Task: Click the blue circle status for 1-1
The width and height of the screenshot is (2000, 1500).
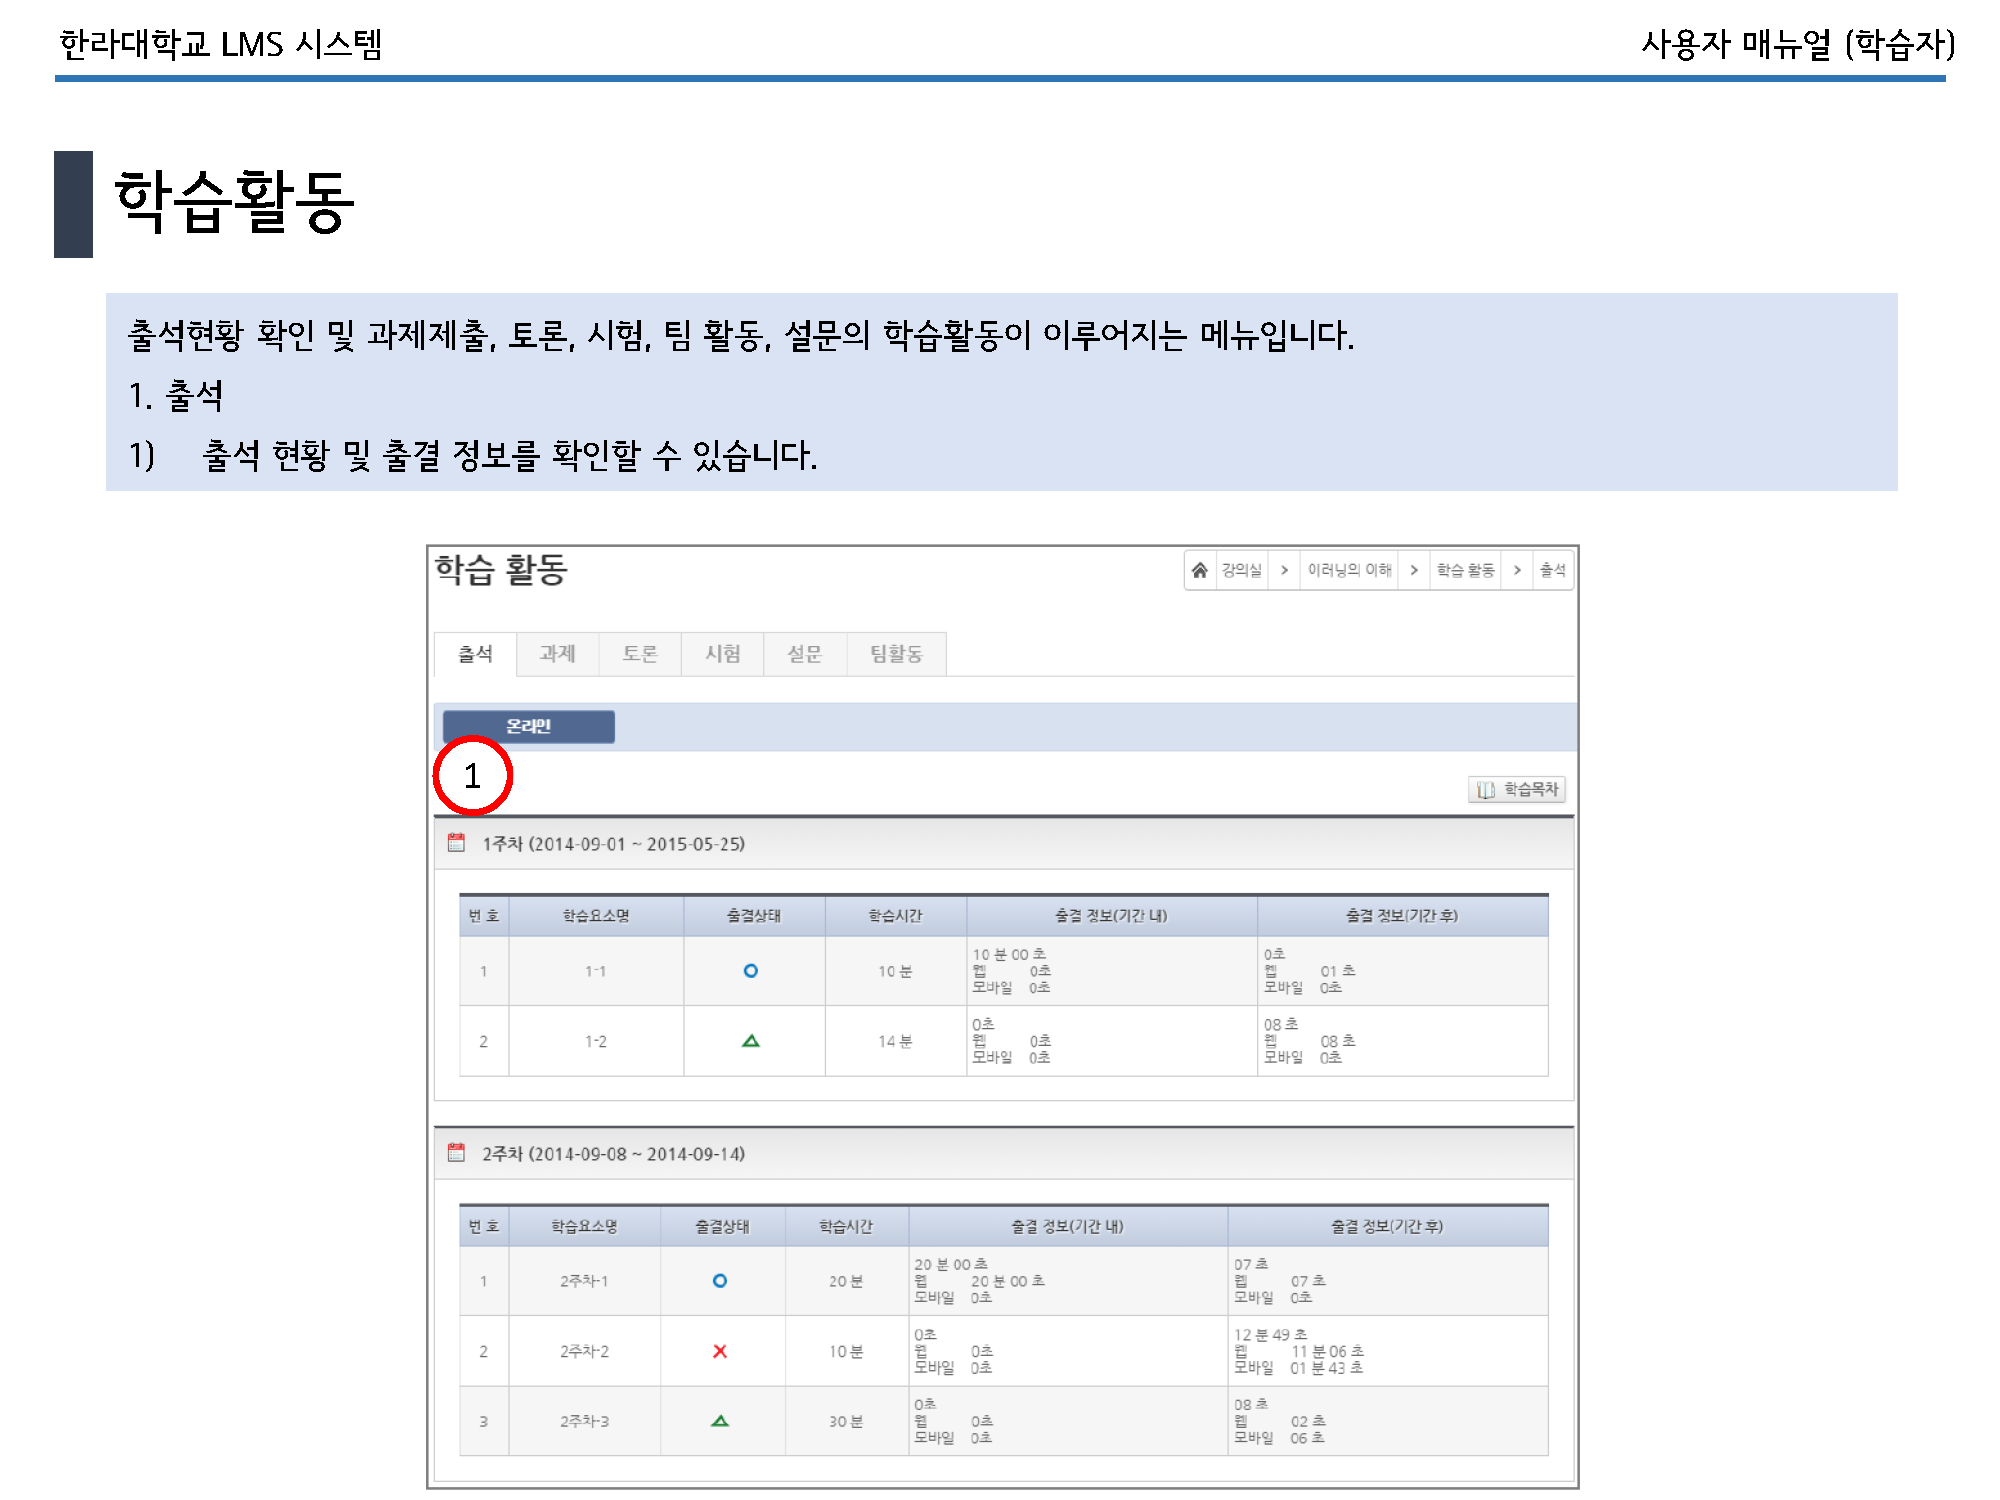Action: [x=751, y=971]
